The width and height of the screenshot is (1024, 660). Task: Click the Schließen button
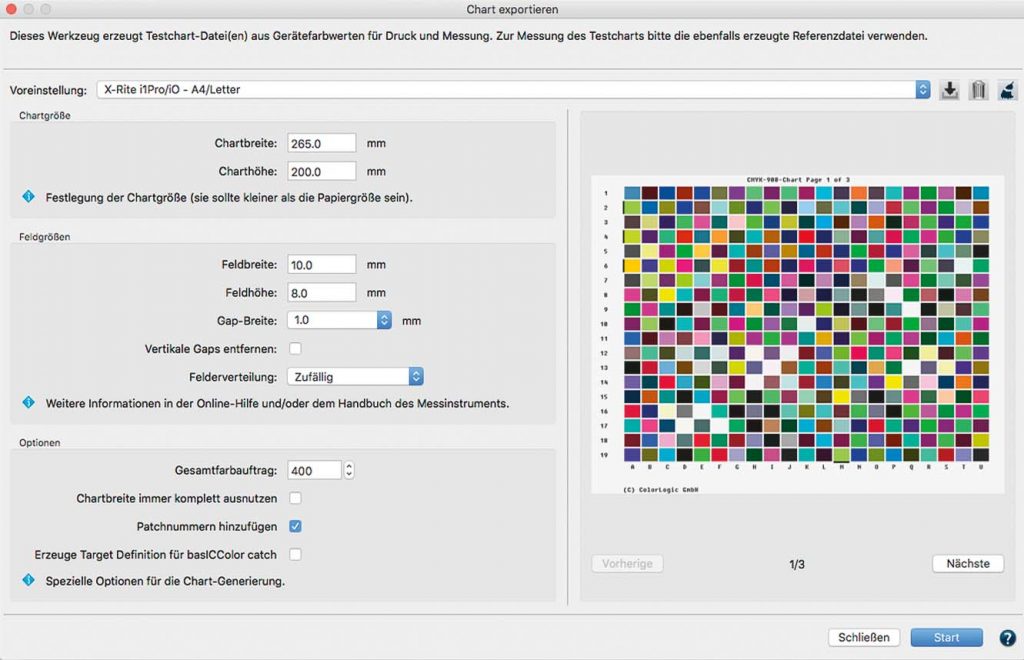click(864, 637)
